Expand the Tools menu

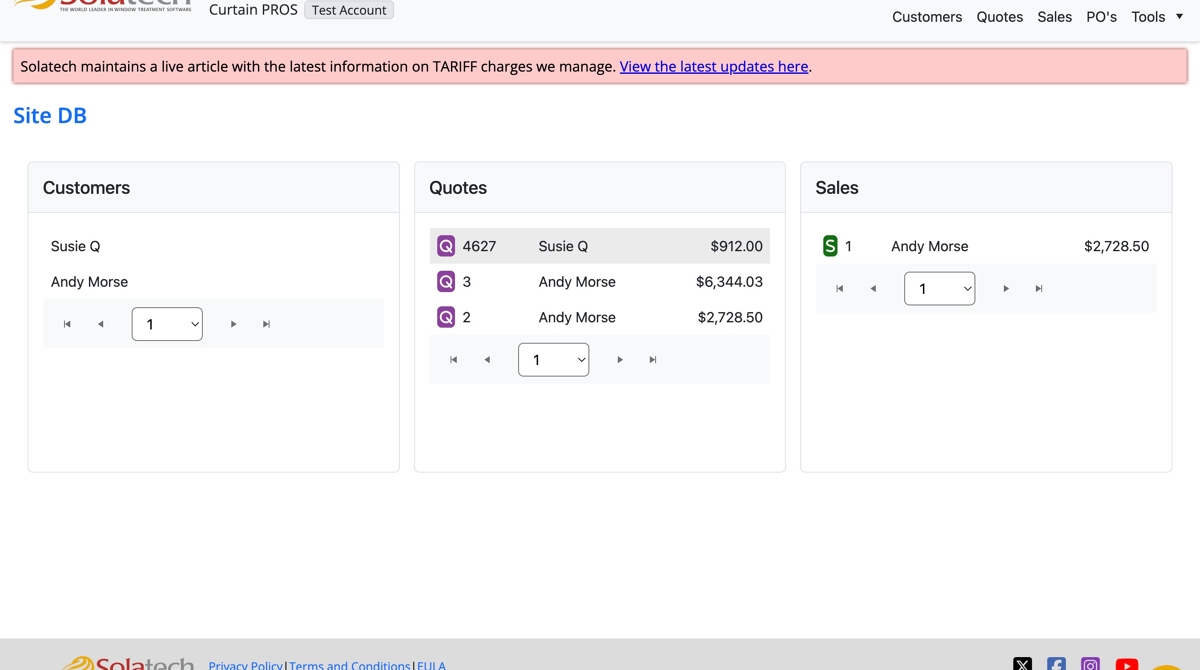[x=1157, y=17]
